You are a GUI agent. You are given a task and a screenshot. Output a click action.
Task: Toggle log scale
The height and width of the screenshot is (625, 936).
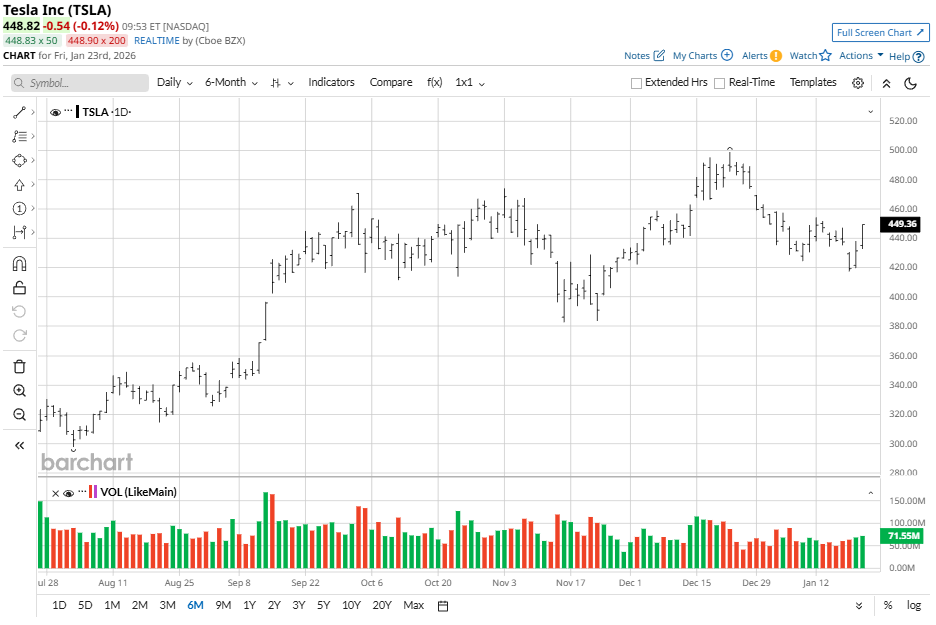click(914, 605)
